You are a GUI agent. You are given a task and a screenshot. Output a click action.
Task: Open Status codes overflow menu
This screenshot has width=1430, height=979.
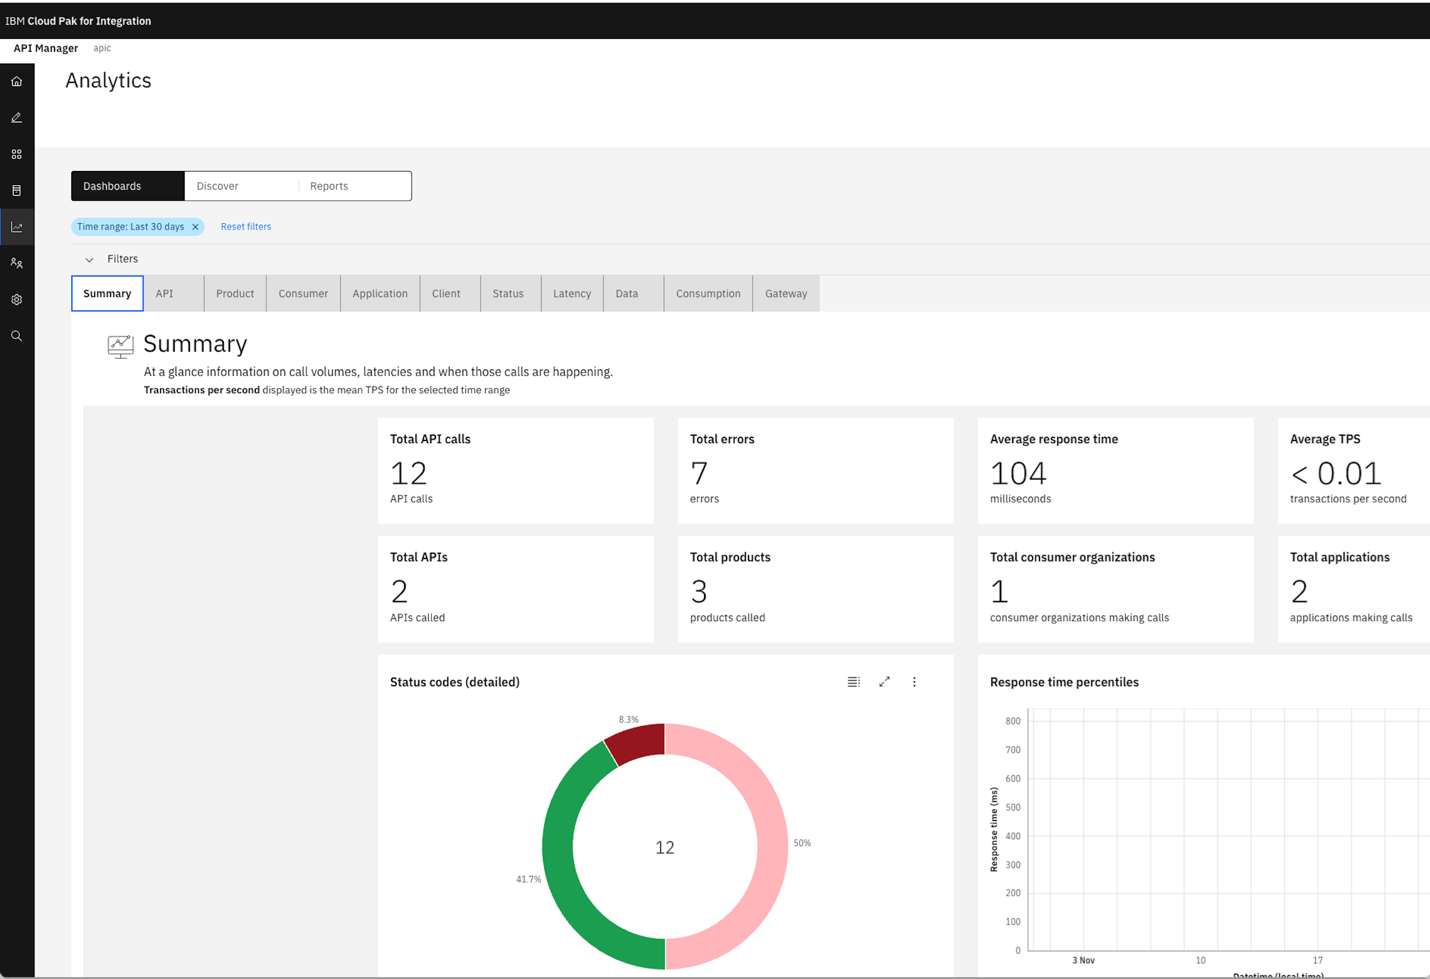(x=914, y=681)
